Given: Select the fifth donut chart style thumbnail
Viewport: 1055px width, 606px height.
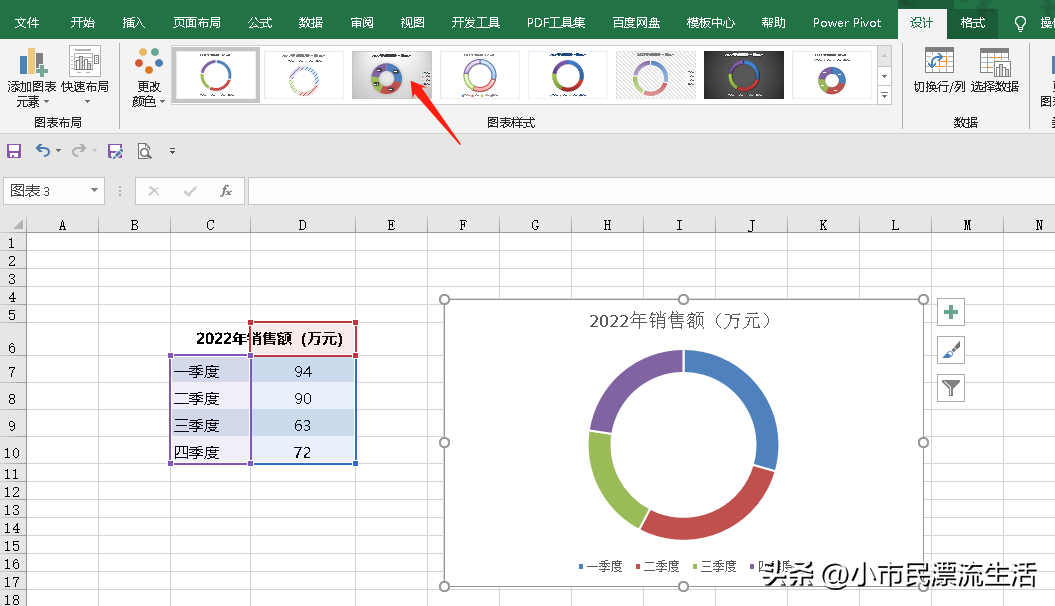Looking at the screenshot, I should pyautogui.click(x=568, y=75).
